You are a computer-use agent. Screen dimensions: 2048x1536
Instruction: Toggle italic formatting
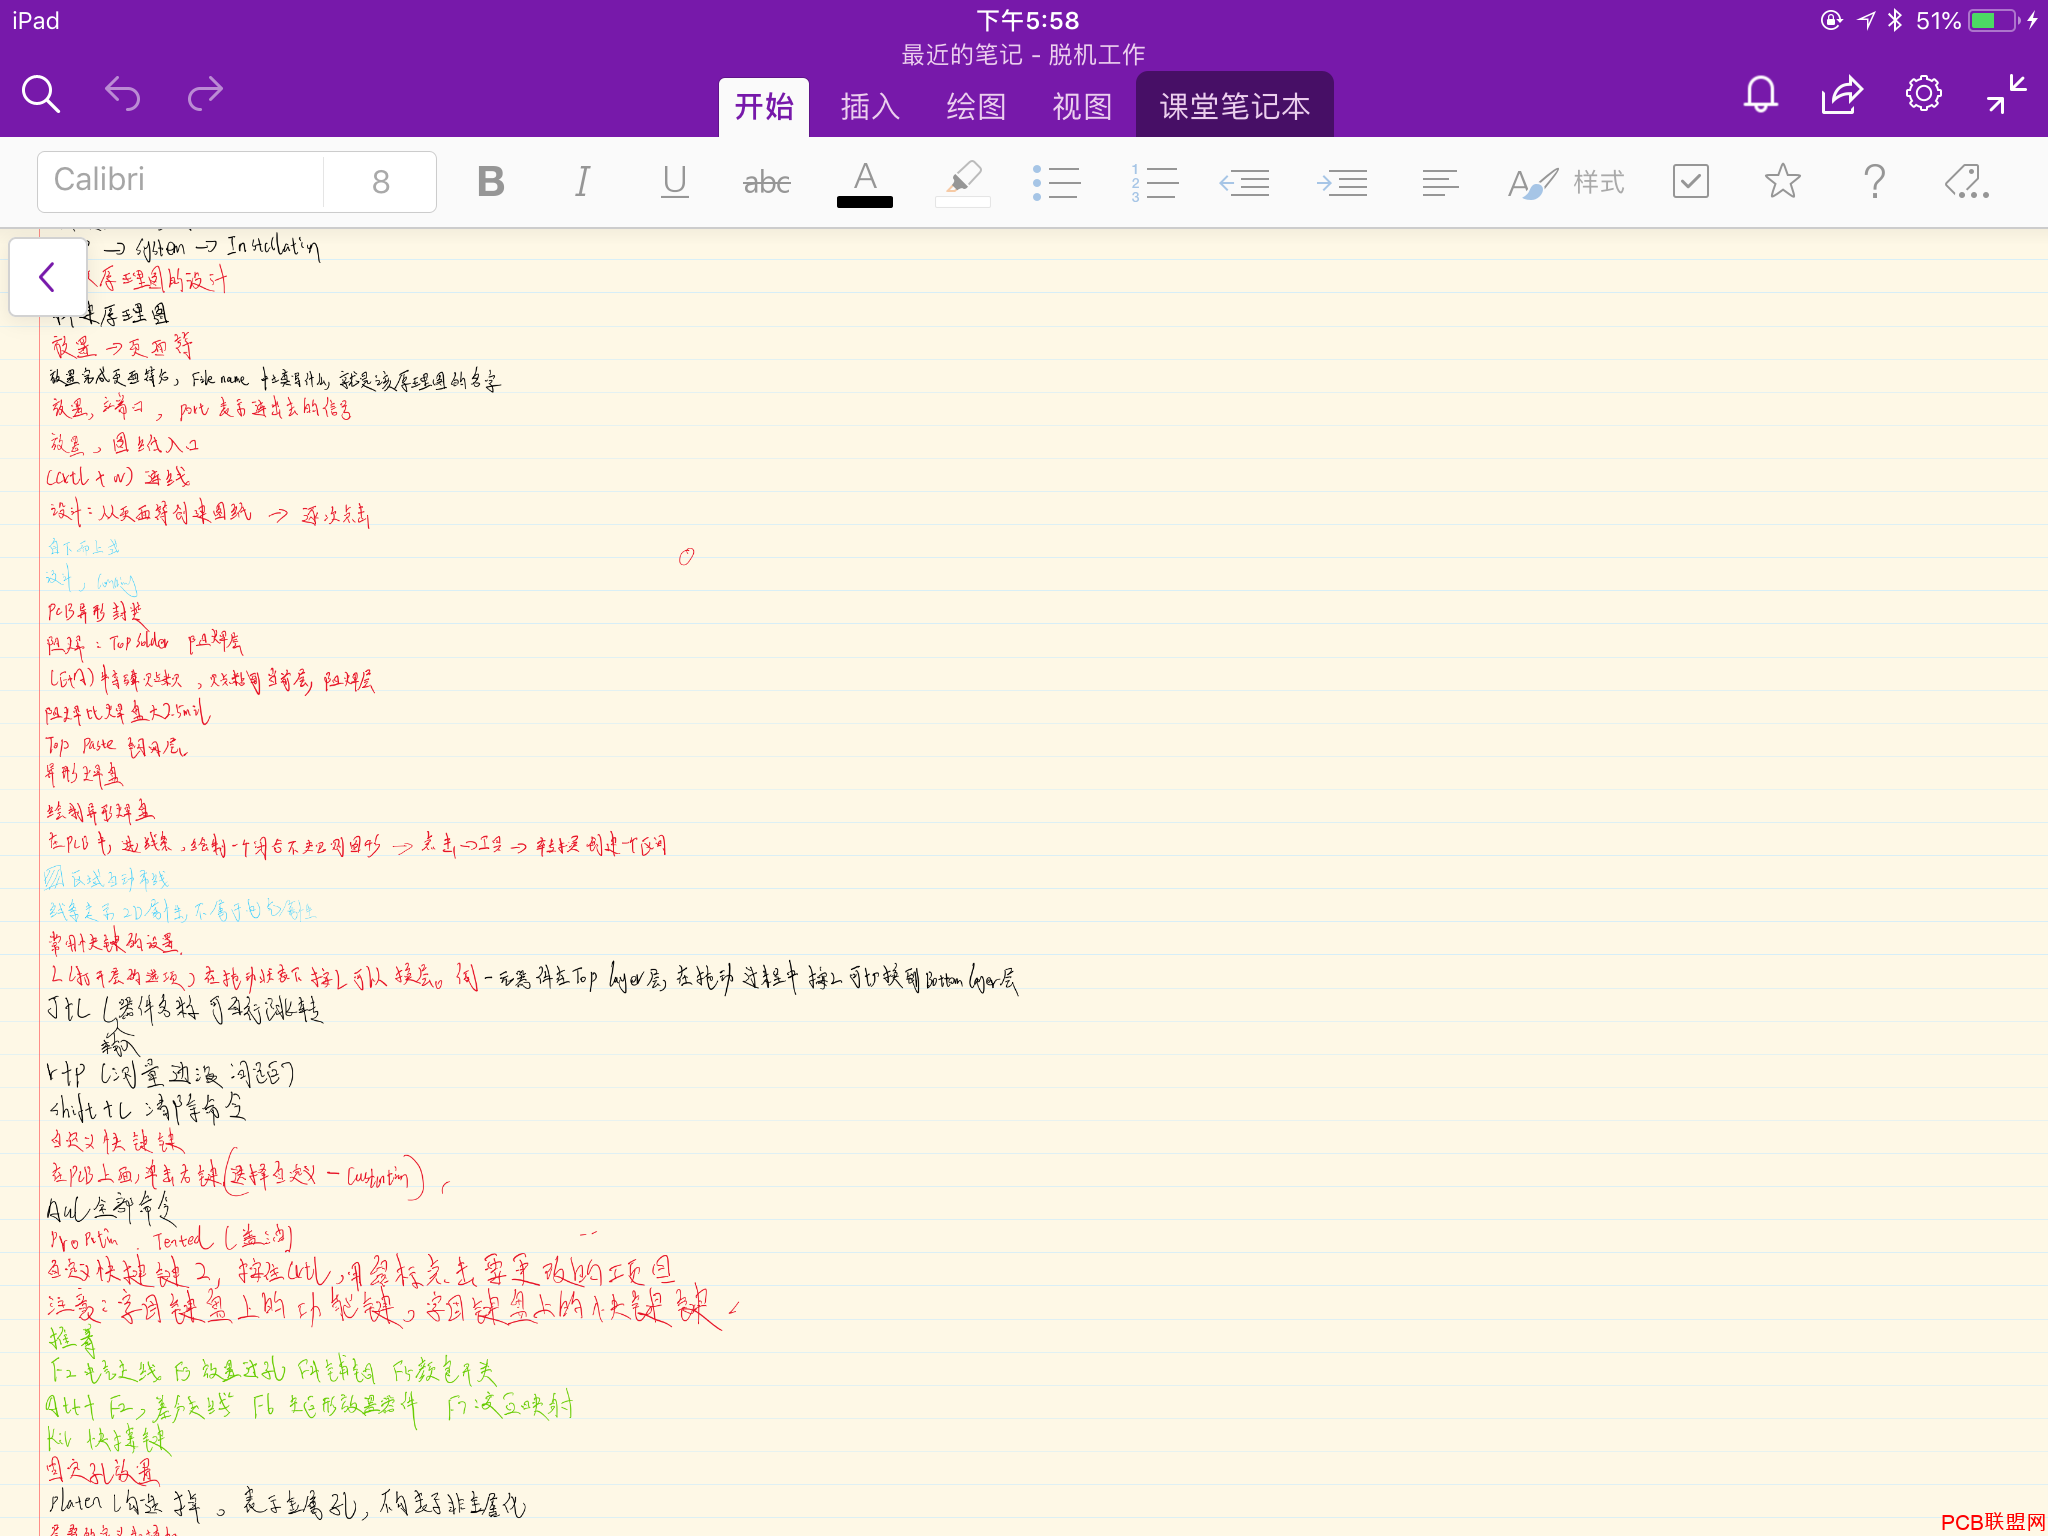pyautogui.click(x=583, y=181)
